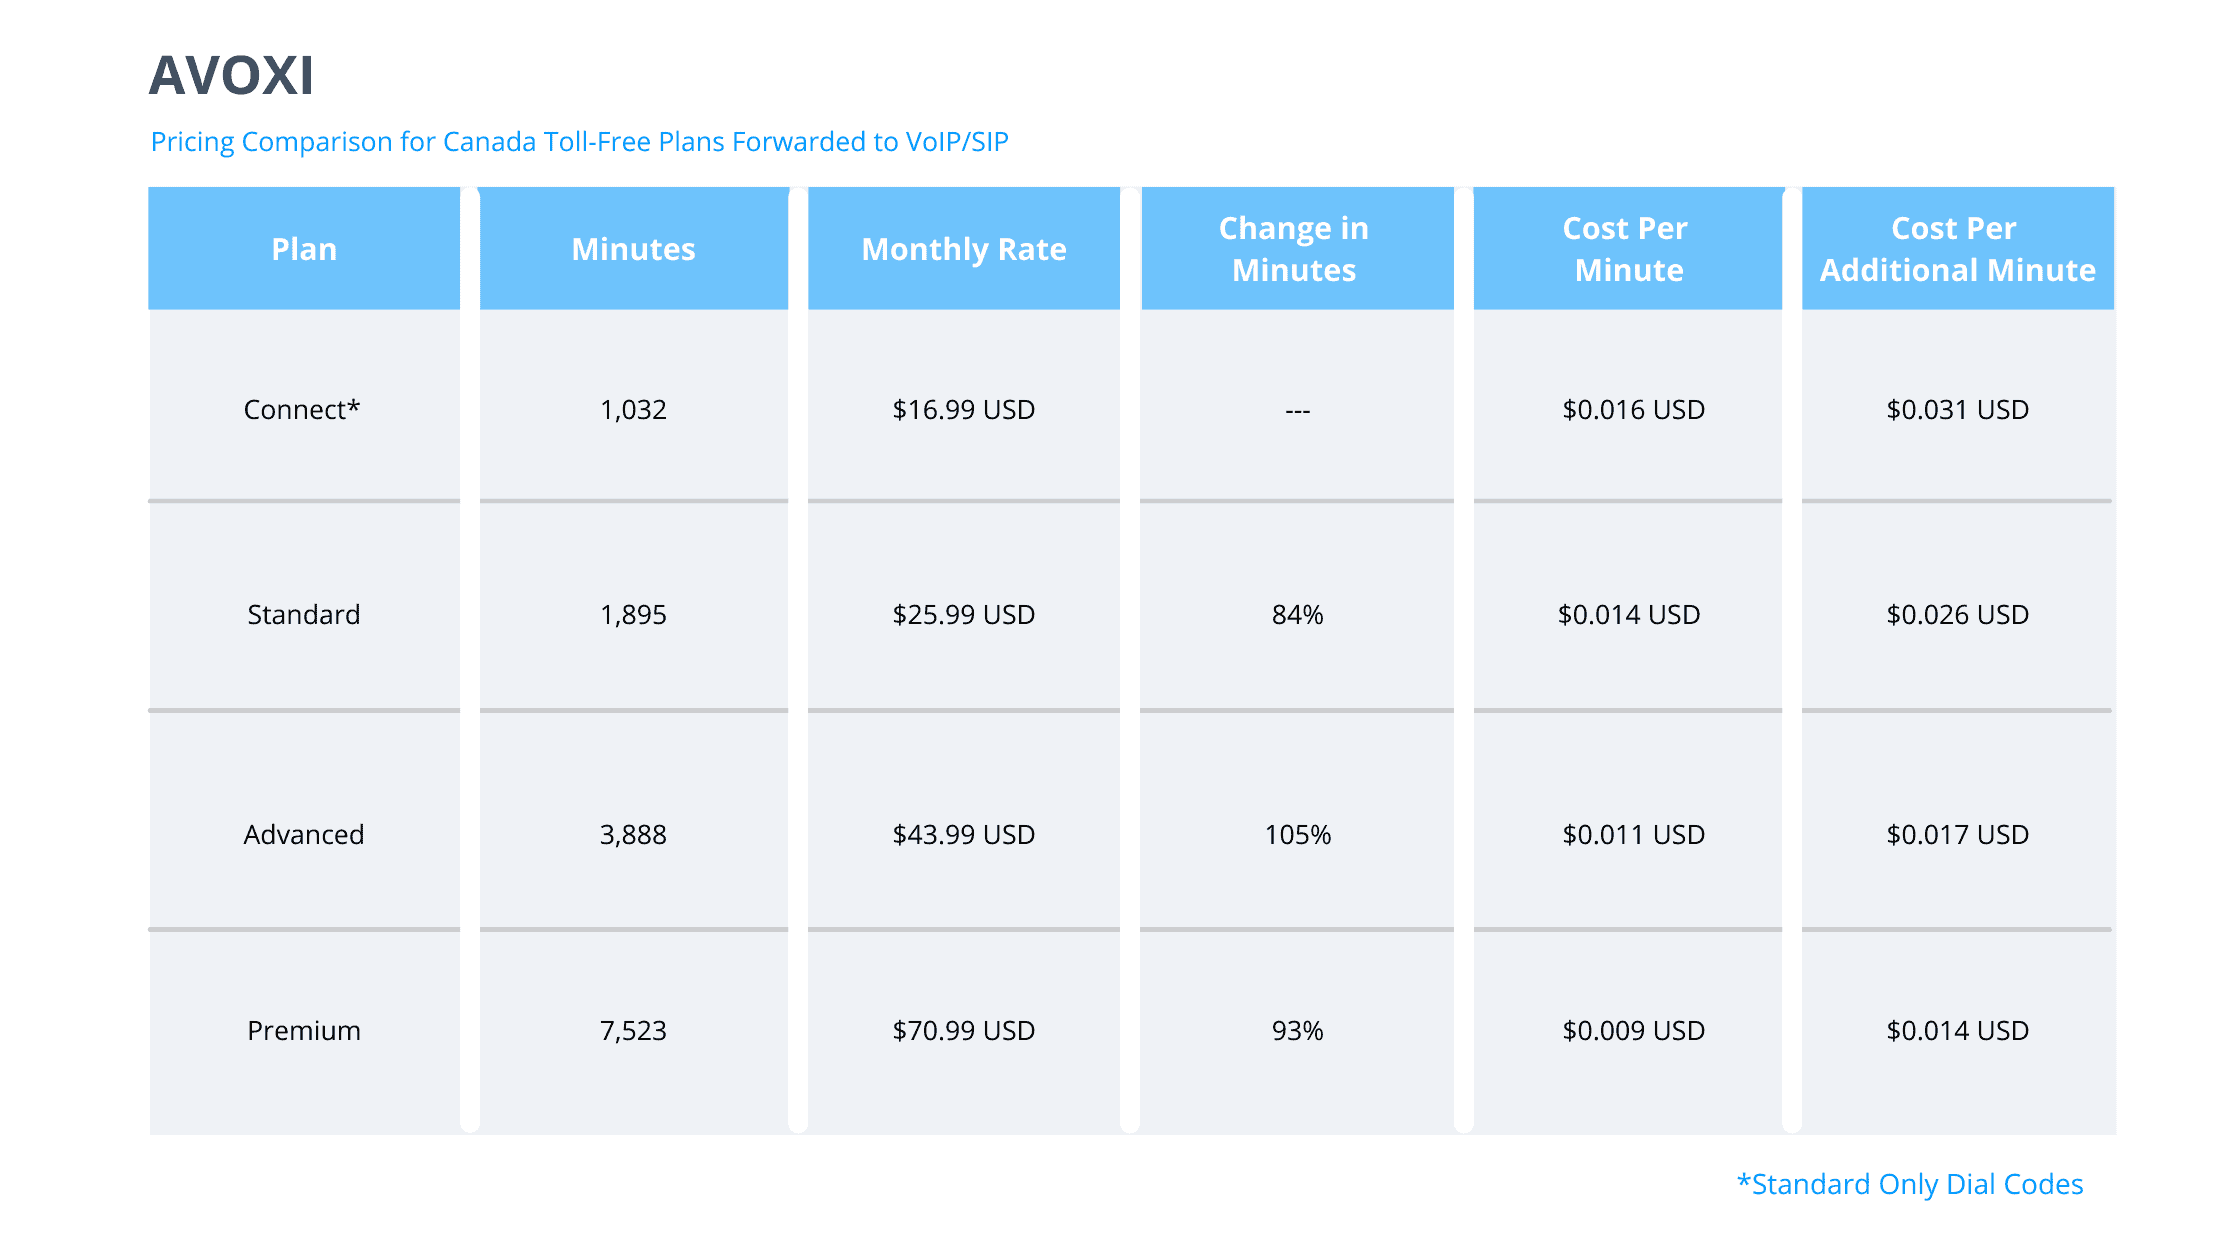
Task: Select the Minutes column header
Action: coord(633,249)
